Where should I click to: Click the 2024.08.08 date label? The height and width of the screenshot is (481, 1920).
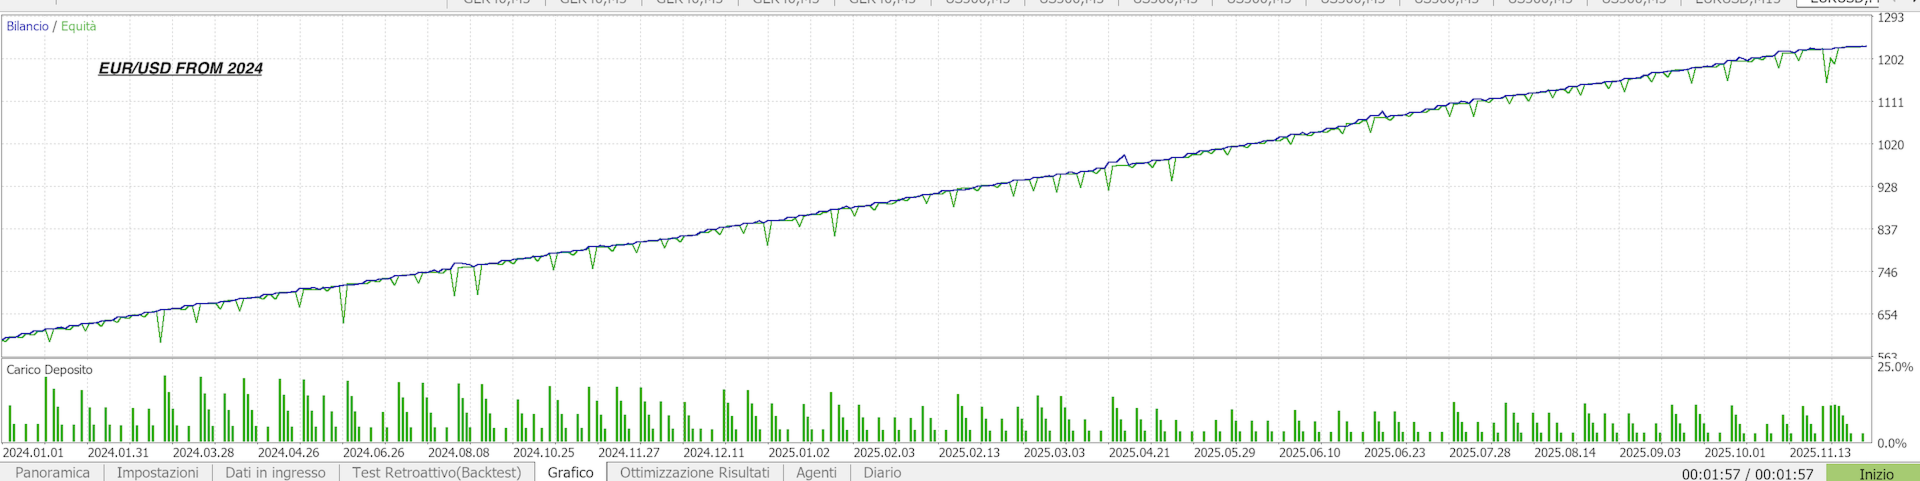click(x=459, y=453)
